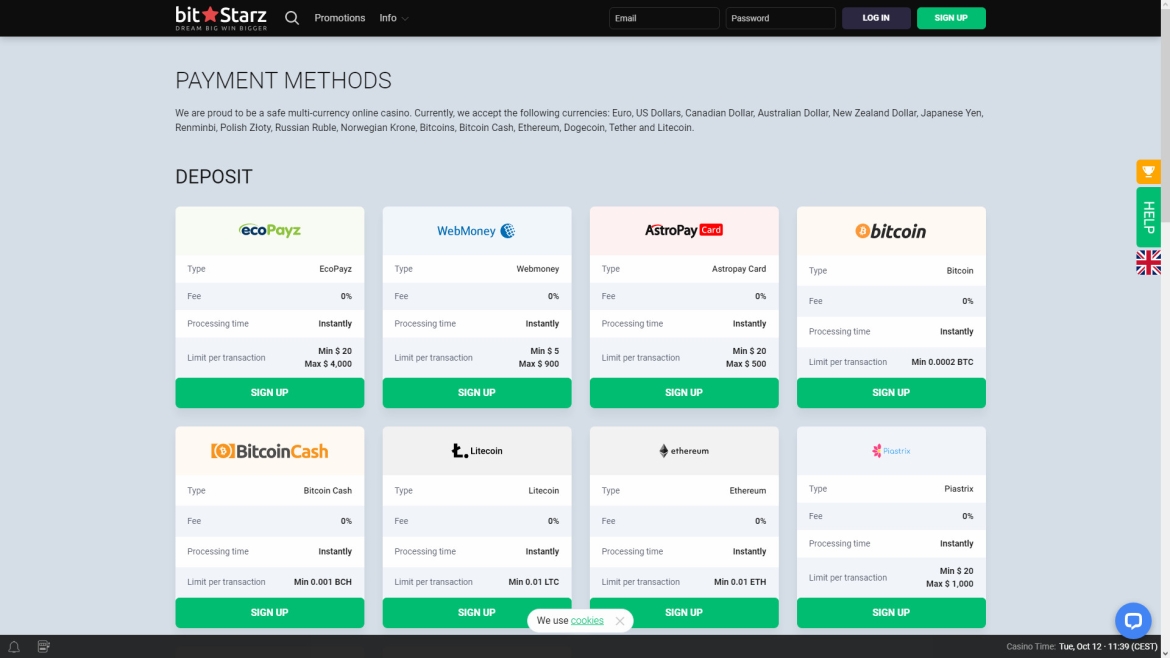
Task: Click the BitStarz logo
Action: click(x=222, y=18)
